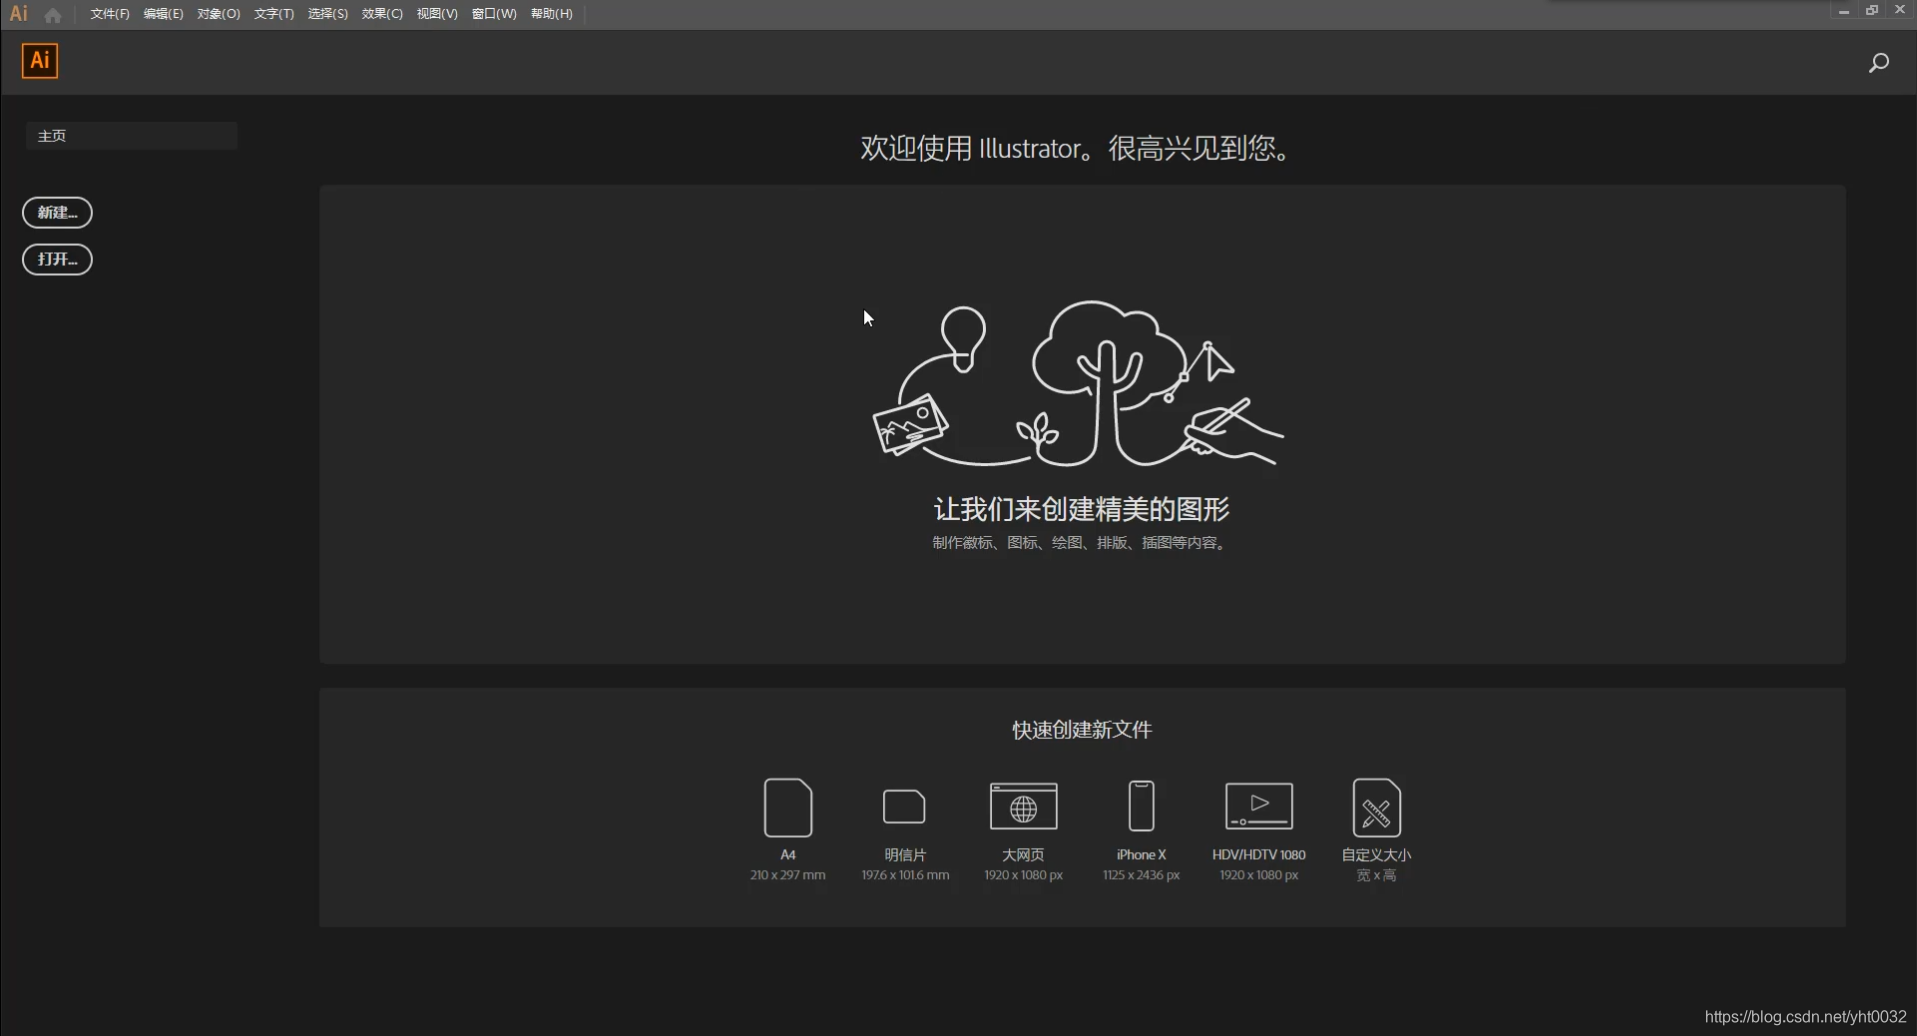Click the 打开... button
This screenshot has width=1917, height=1036.
tap(57, 259)
